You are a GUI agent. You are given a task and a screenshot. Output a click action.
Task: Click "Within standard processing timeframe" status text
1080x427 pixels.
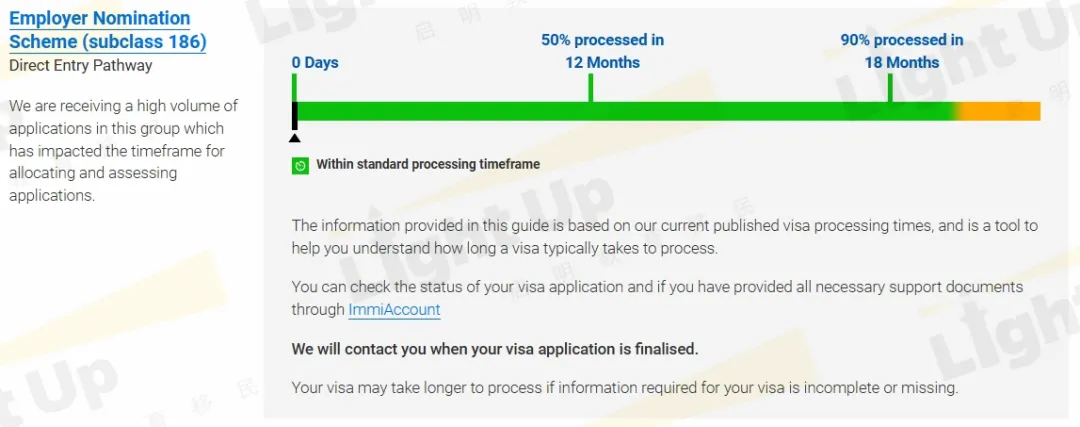(428, 165)
